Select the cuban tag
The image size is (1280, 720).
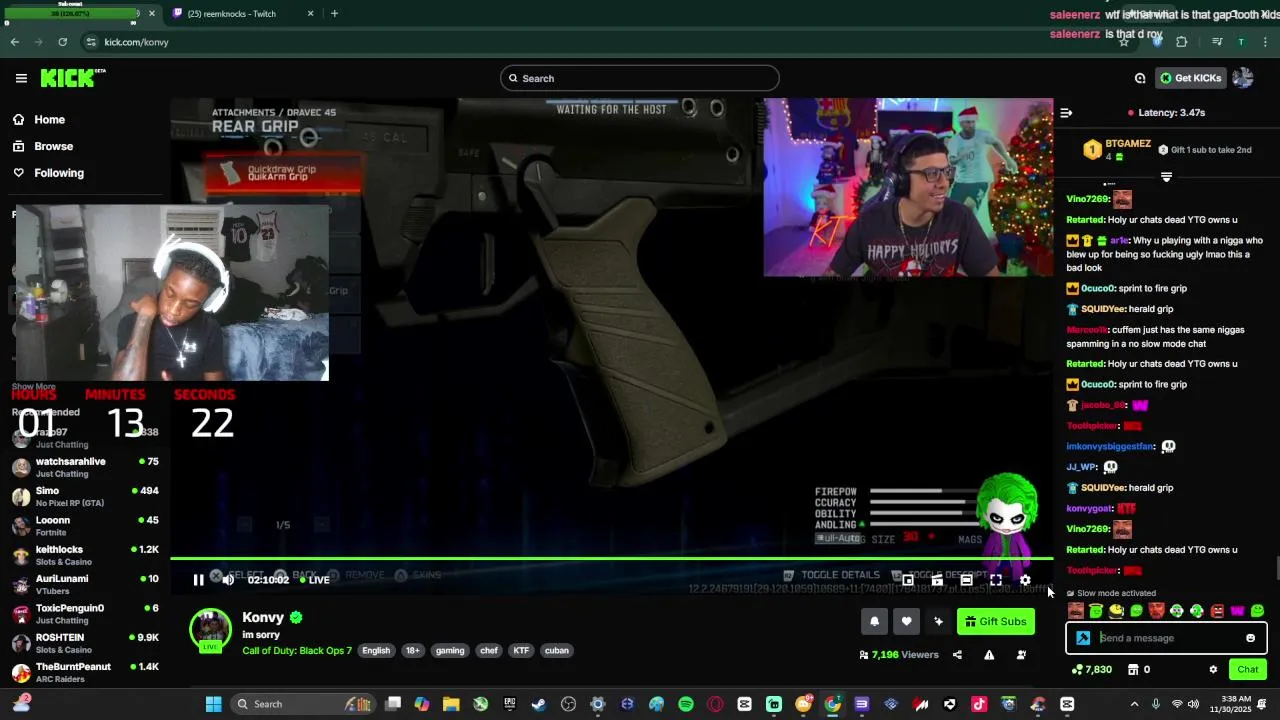(557, 650)
